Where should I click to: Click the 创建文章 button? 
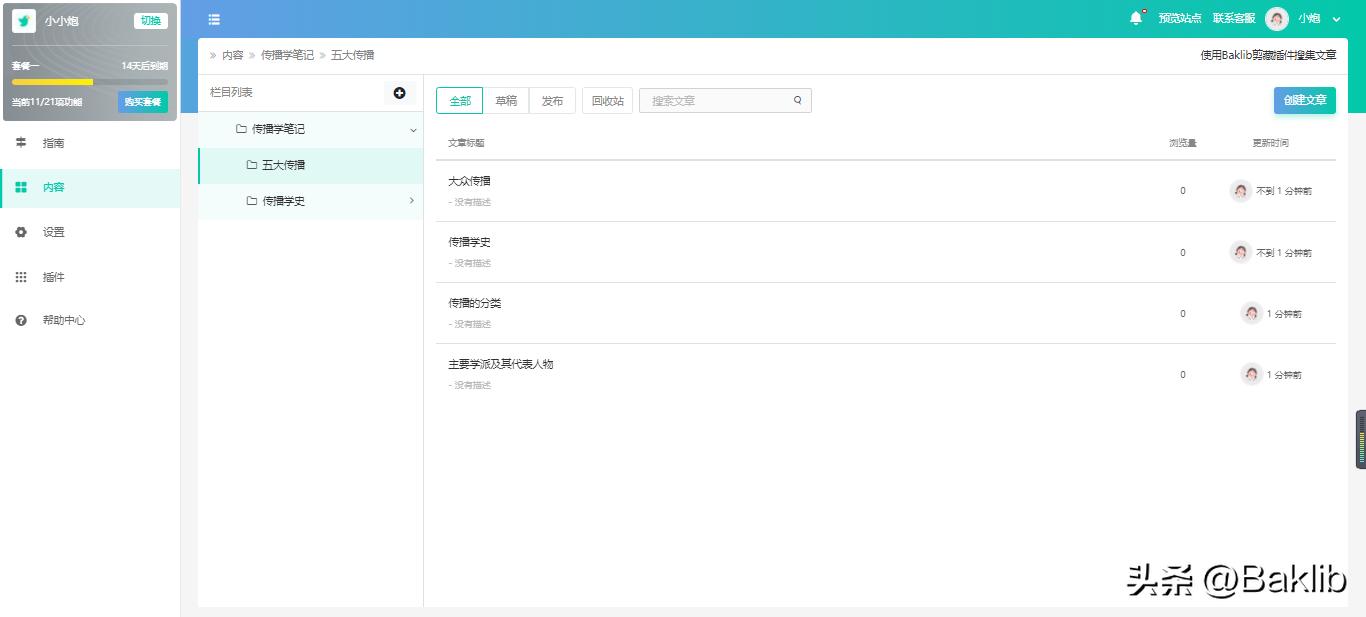1304,100
